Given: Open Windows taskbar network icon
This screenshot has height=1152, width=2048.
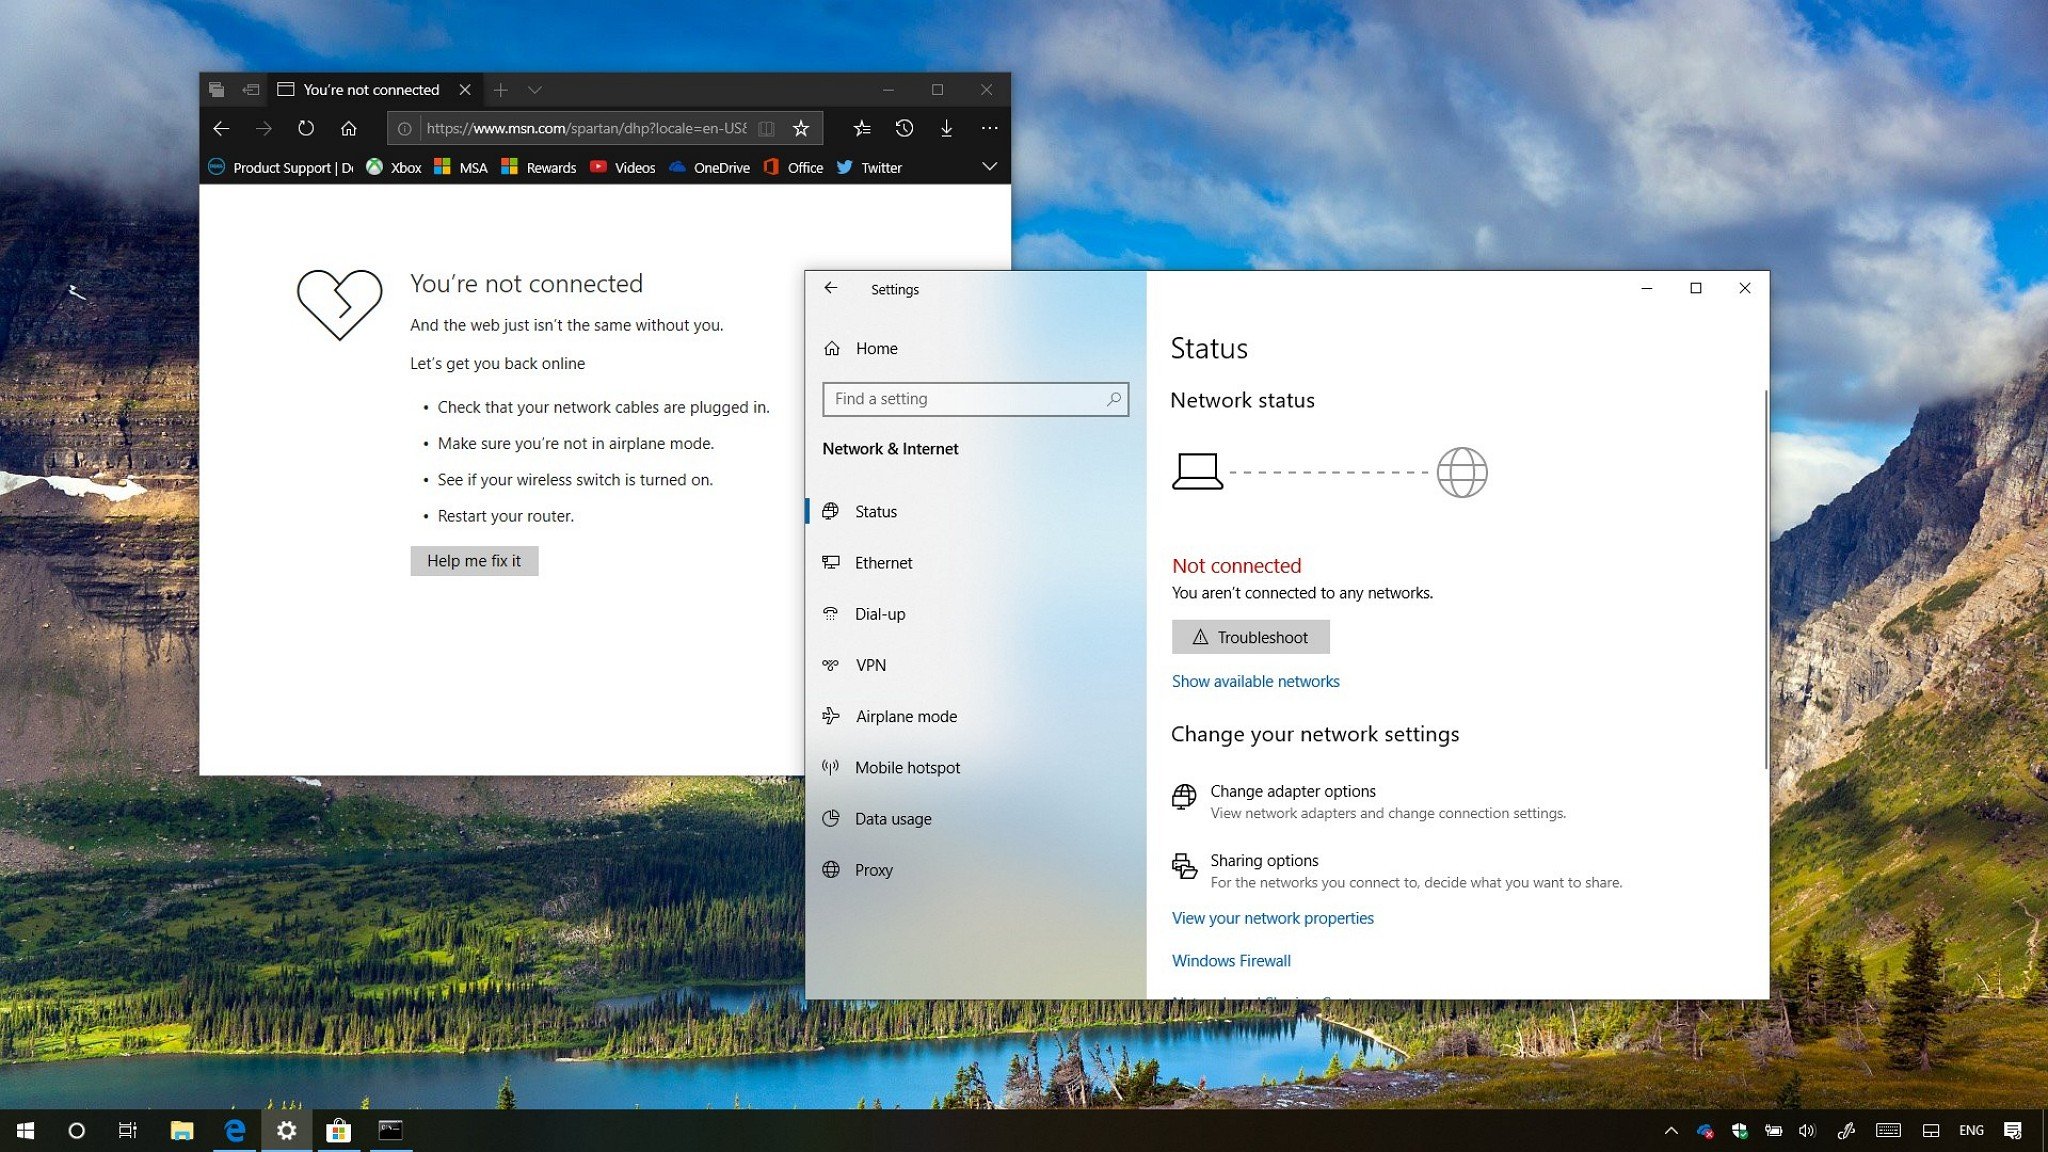Looking at the screenshot, I should coord(1699,1129).
